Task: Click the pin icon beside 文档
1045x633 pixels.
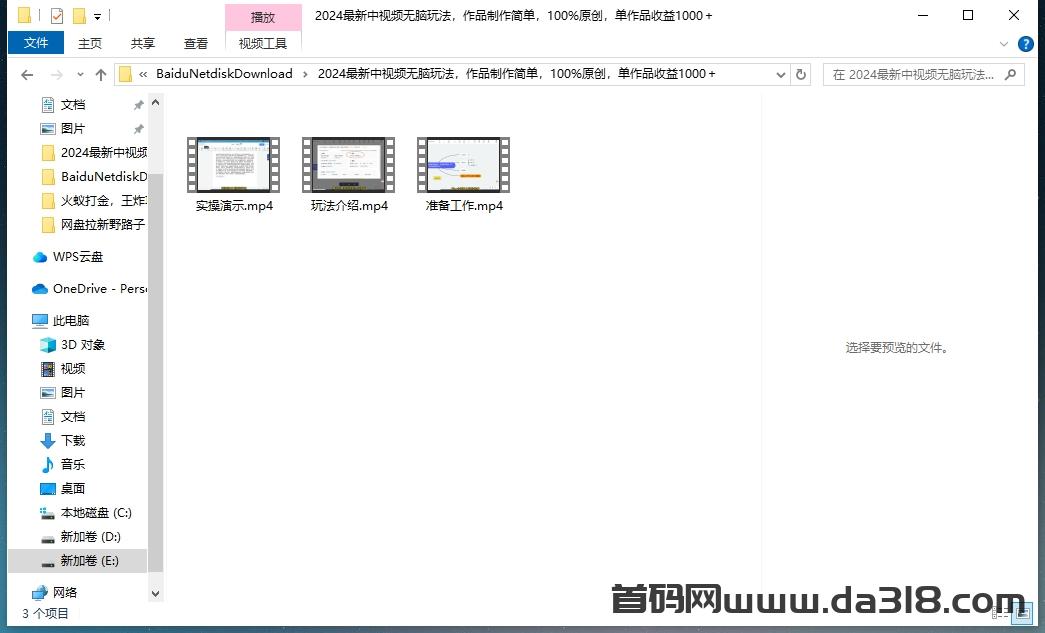Action: 139,105
